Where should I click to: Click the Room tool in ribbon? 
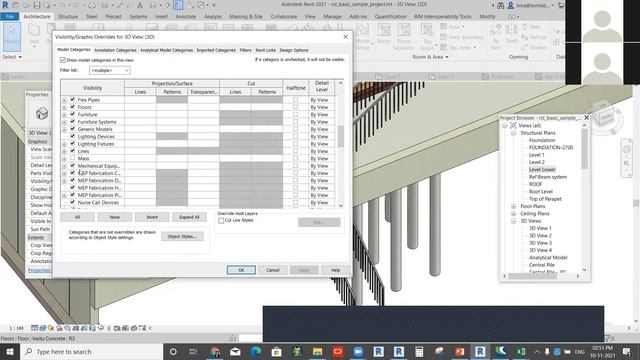click(384, 33)
